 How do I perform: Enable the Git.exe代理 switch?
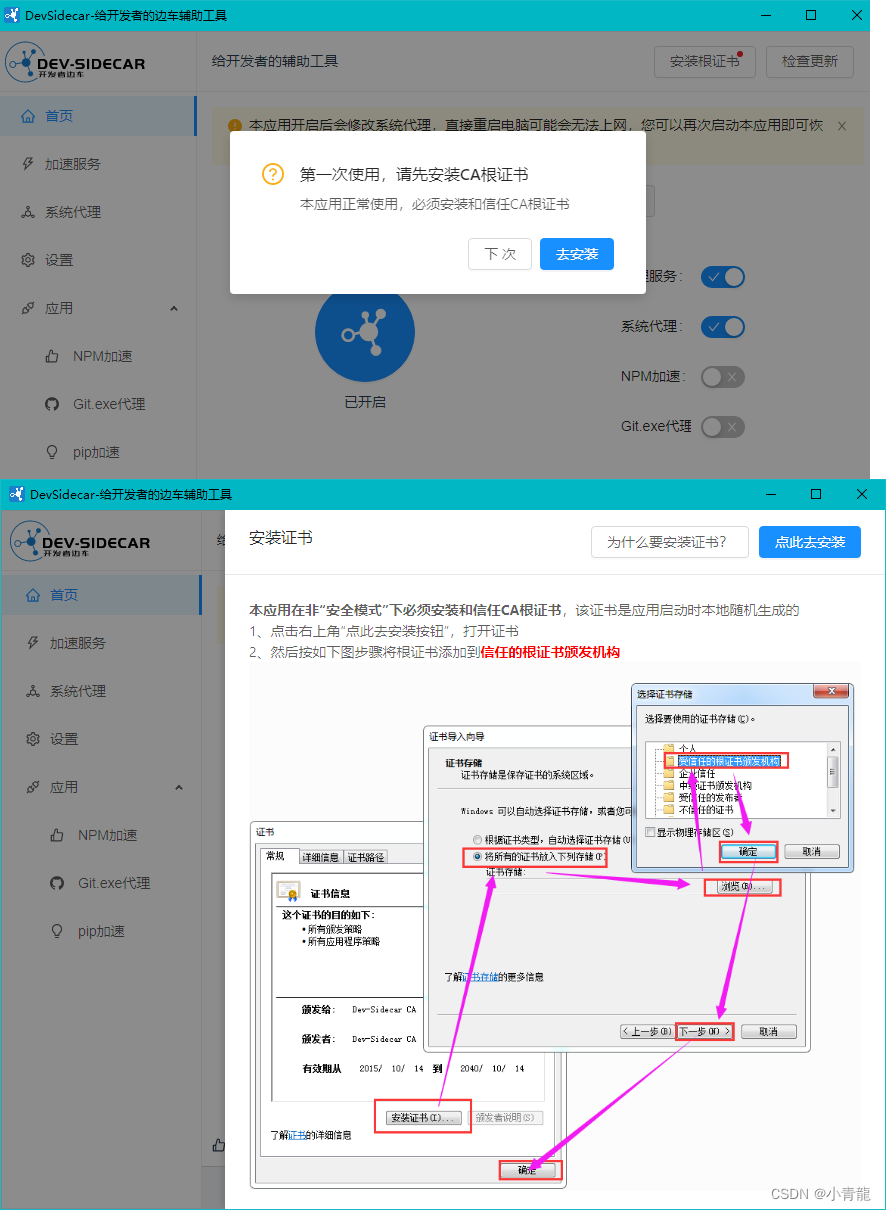[723, 427]
